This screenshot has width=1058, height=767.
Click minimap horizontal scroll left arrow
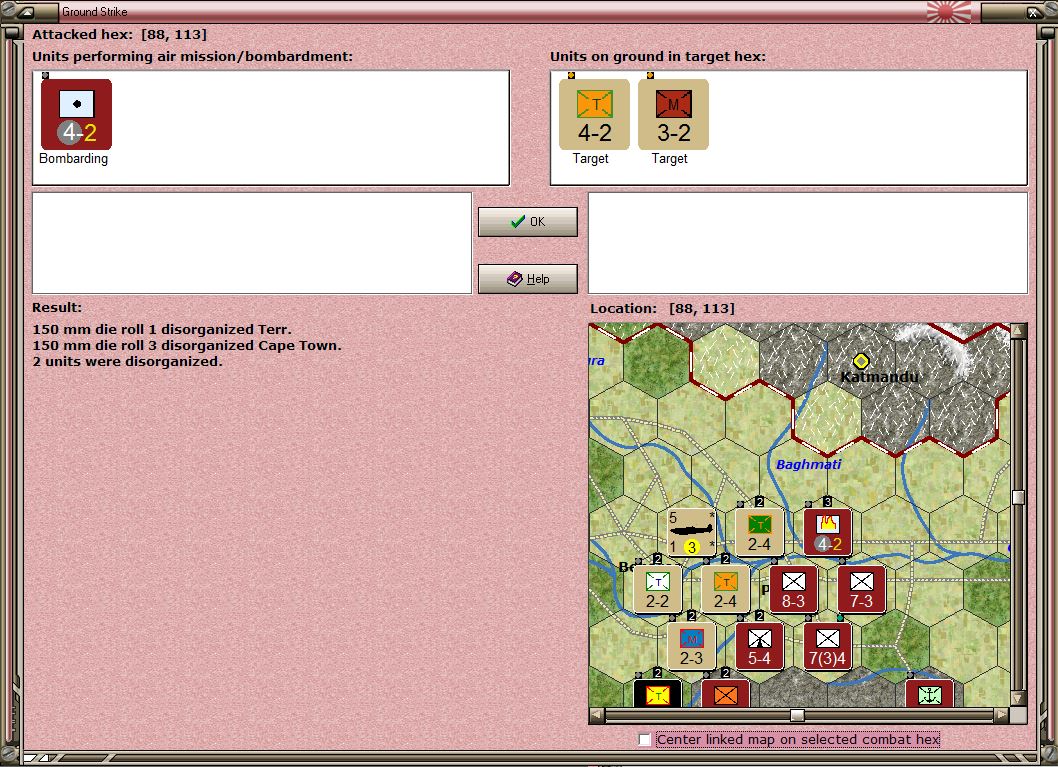(597, 714)
